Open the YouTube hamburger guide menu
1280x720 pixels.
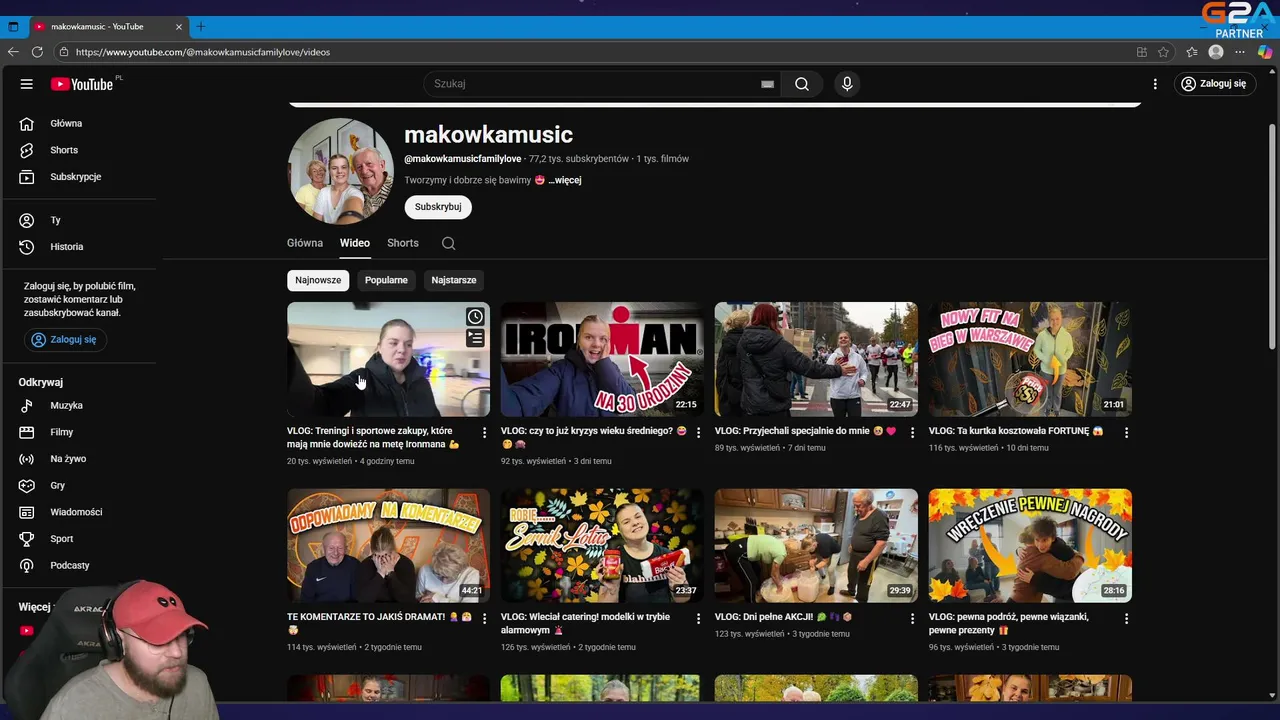coord(27,84)
